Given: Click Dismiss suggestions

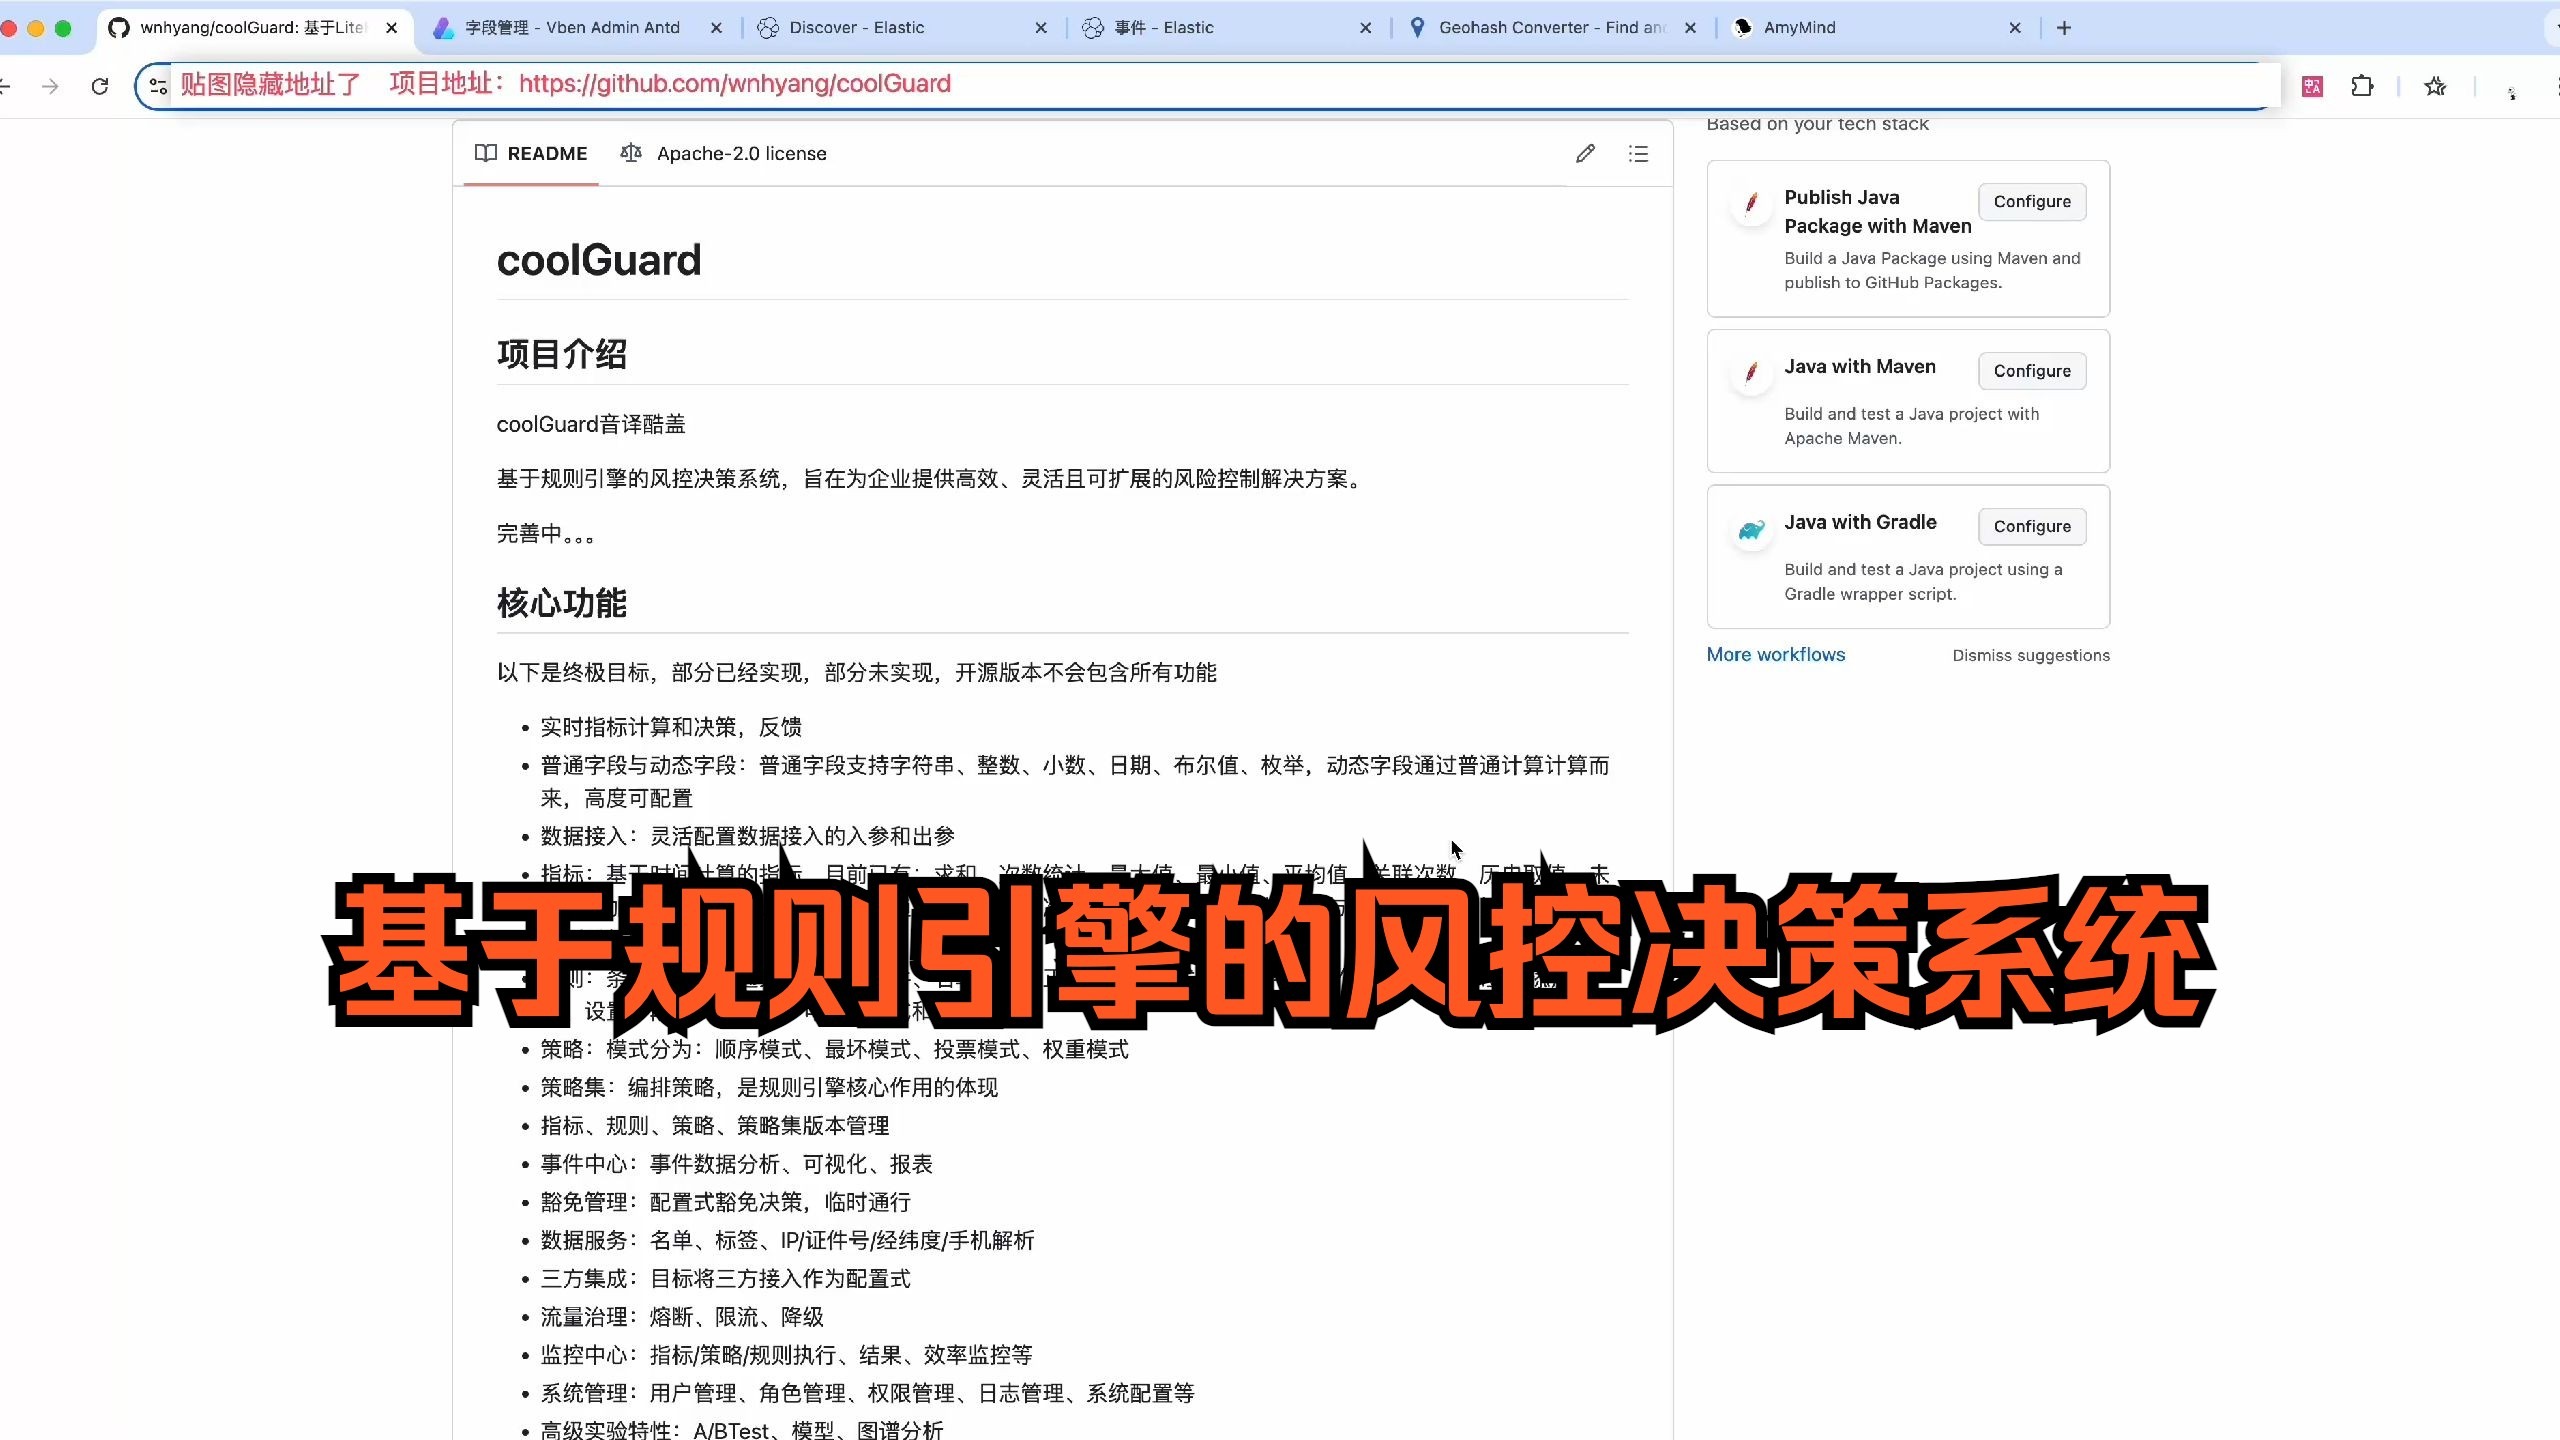Looking at the screenshot, I should click(x=2031, y=656).
